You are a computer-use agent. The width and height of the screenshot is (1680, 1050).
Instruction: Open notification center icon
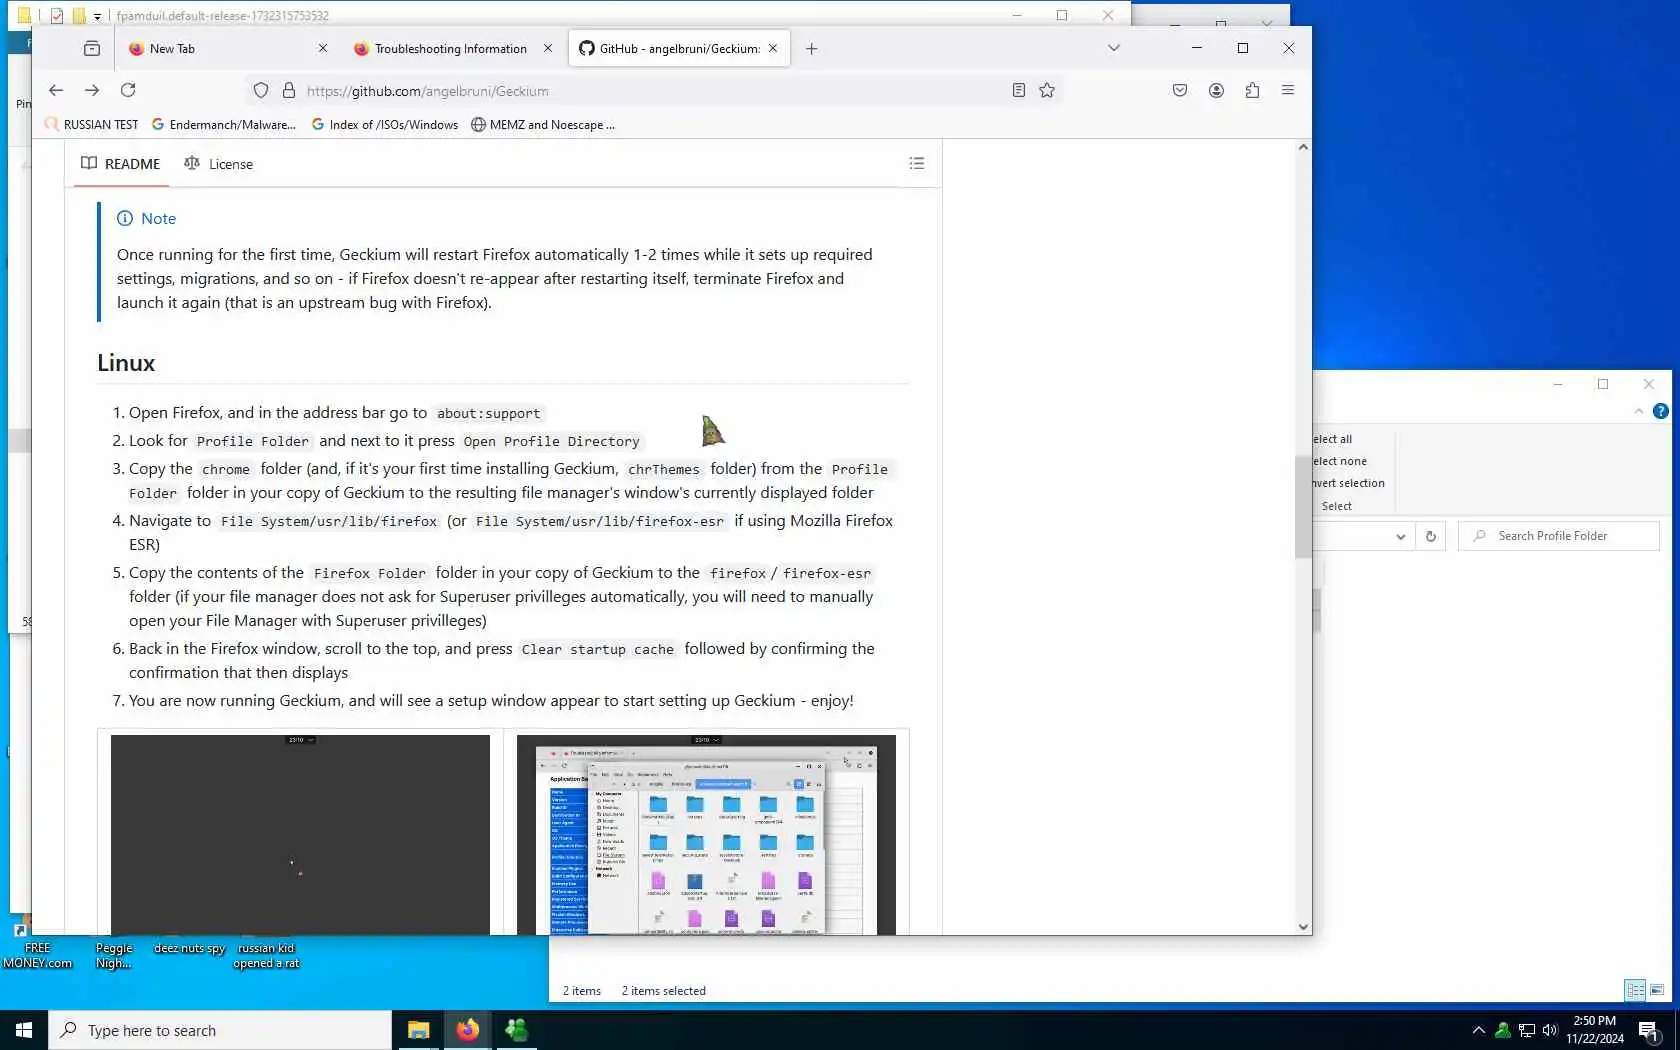pos(1649,1032)
